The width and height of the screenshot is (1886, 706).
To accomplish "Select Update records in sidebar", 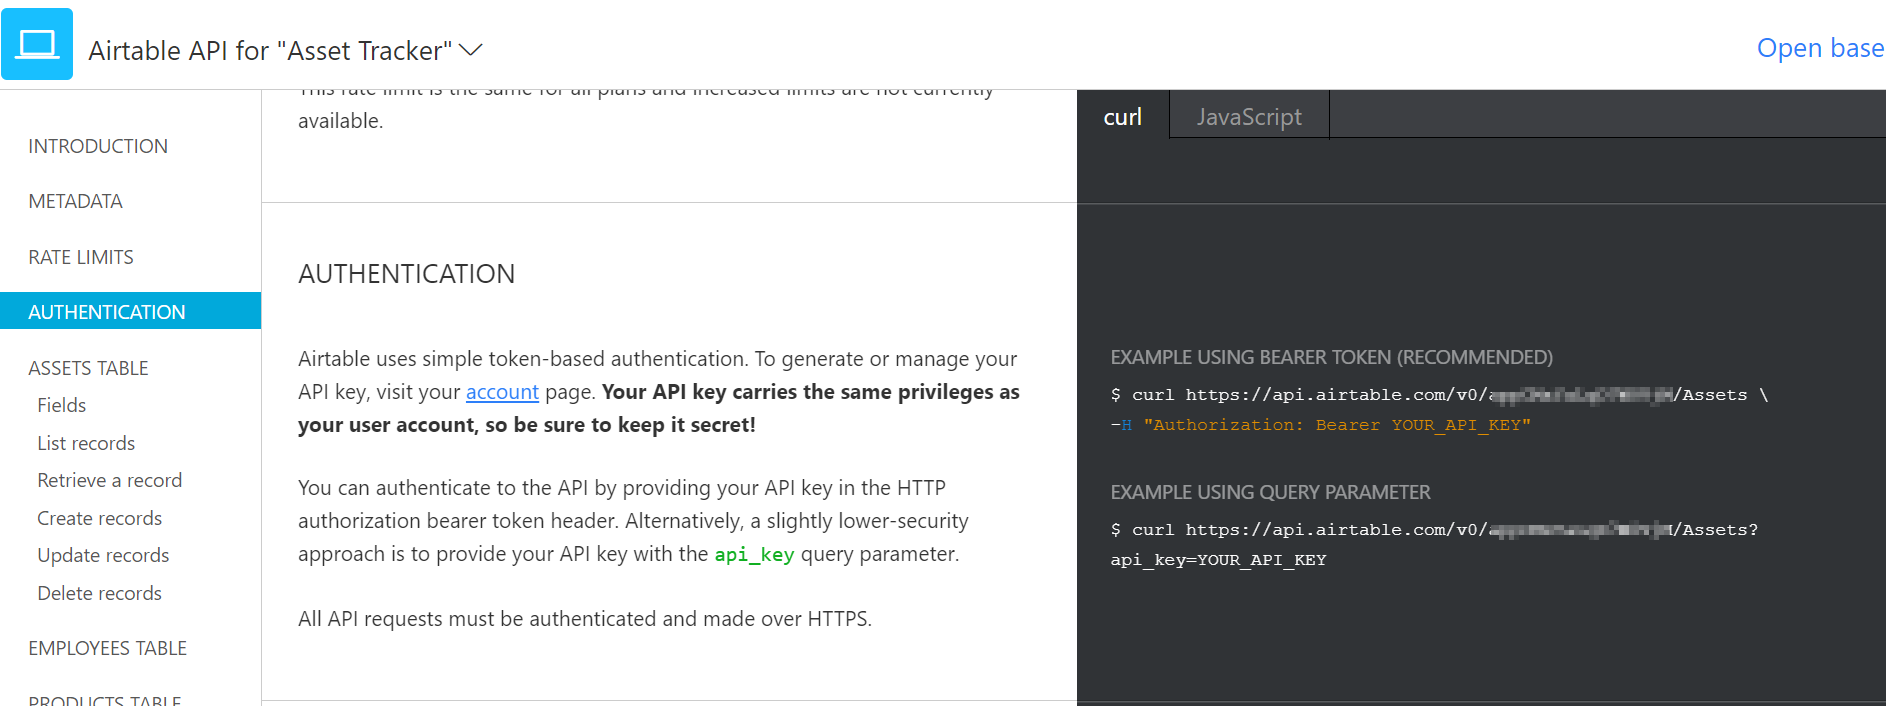I will 103,555.
